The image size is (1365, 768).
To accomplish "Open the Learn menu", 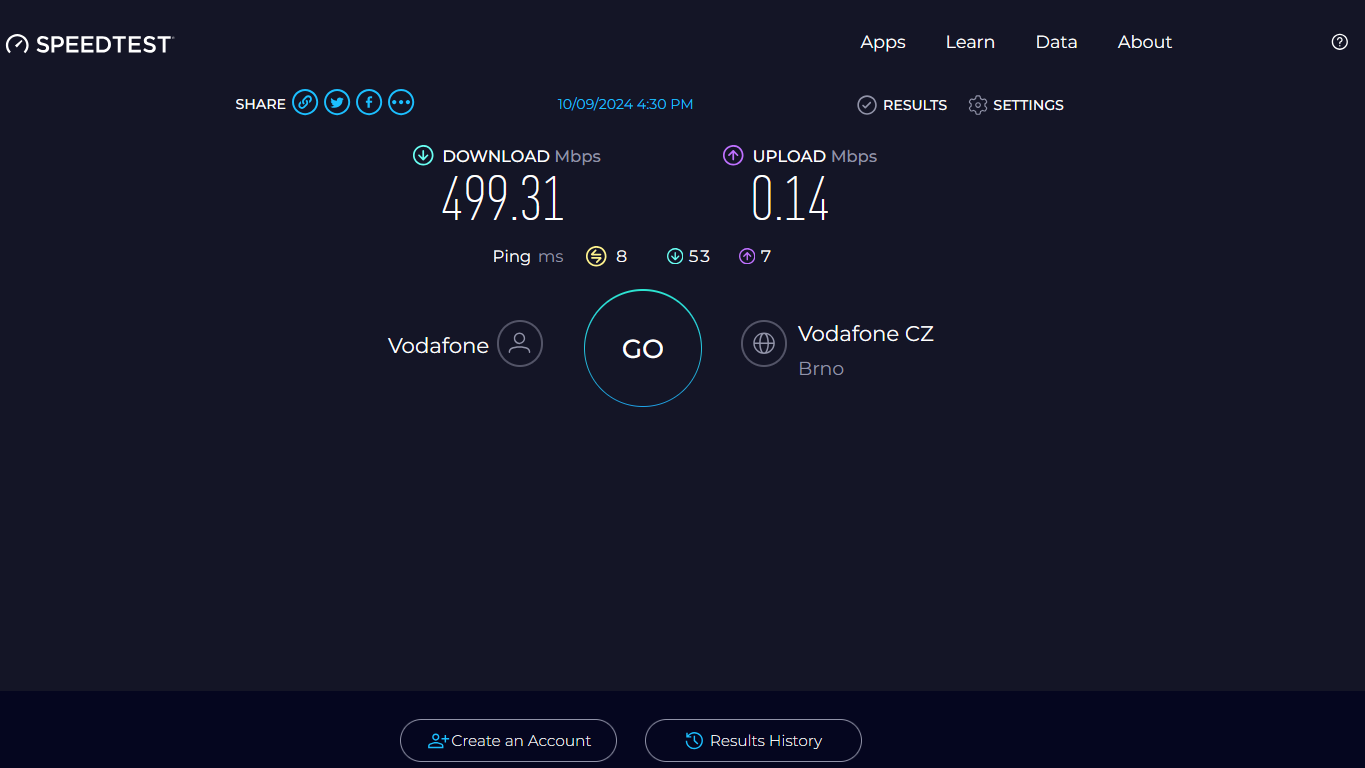I will [970, 42].
